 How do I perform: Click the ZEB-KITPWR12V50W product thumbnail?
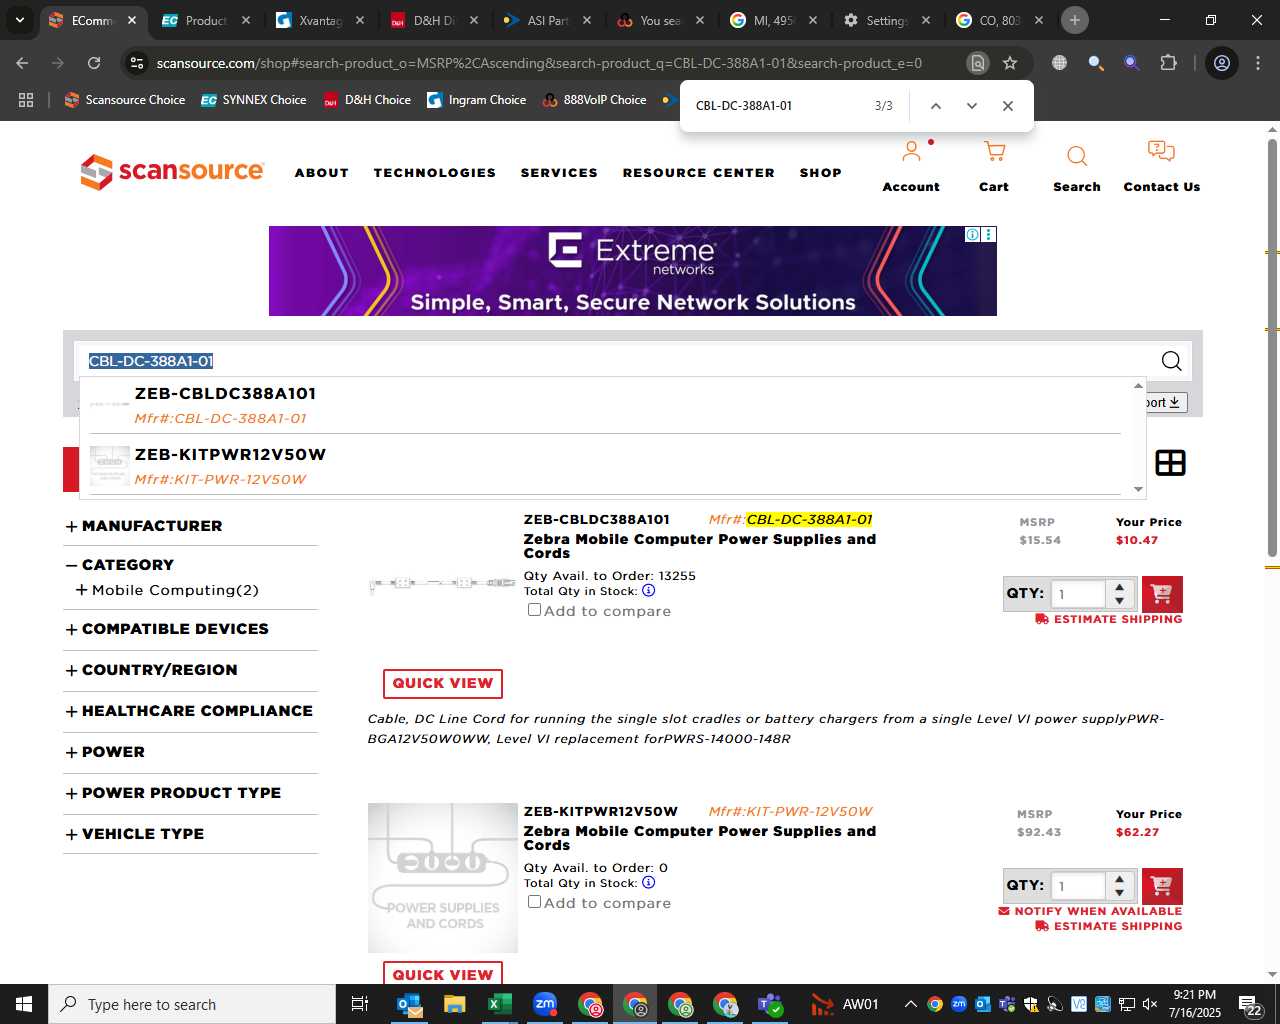coord(443,878)
